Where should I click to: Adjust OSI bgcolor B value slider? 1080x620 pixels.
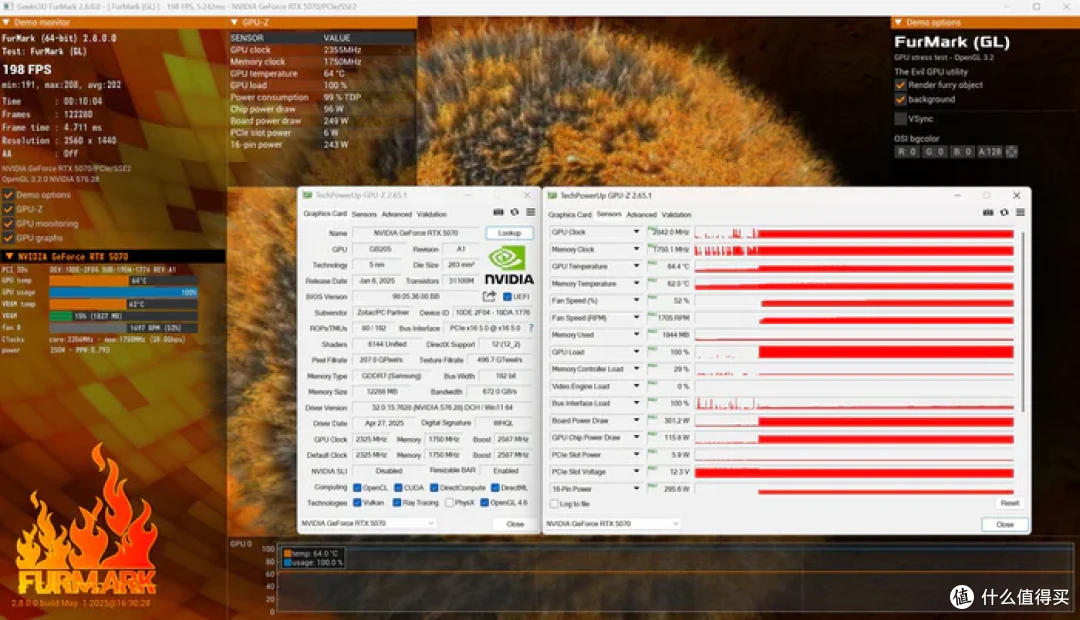click(x=962, y=152)
